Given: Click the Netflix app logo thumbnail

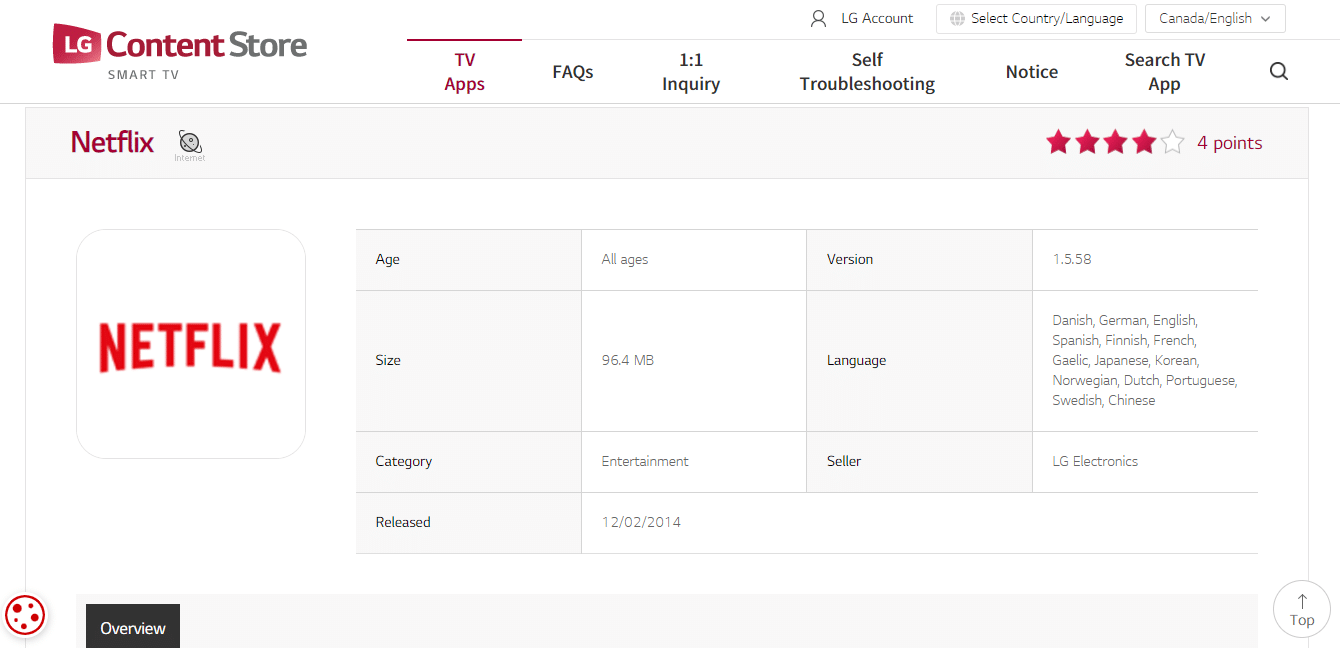Looking at the screenshot, I should [191, 344].
